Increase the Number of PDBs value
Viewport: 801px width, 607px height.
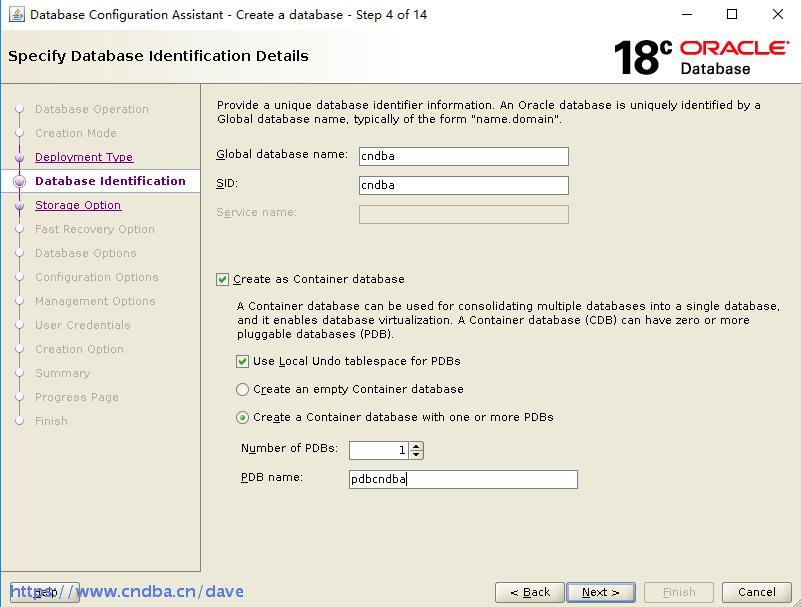416,446
